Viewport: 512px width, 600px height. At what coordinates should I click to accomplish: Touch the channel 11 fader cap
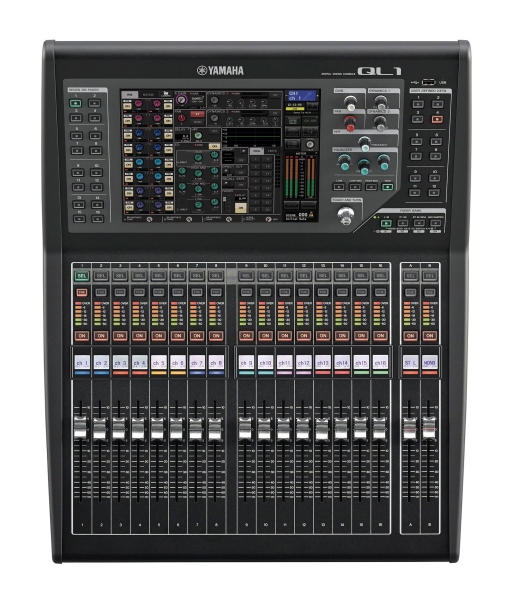(x=283, y=428)
